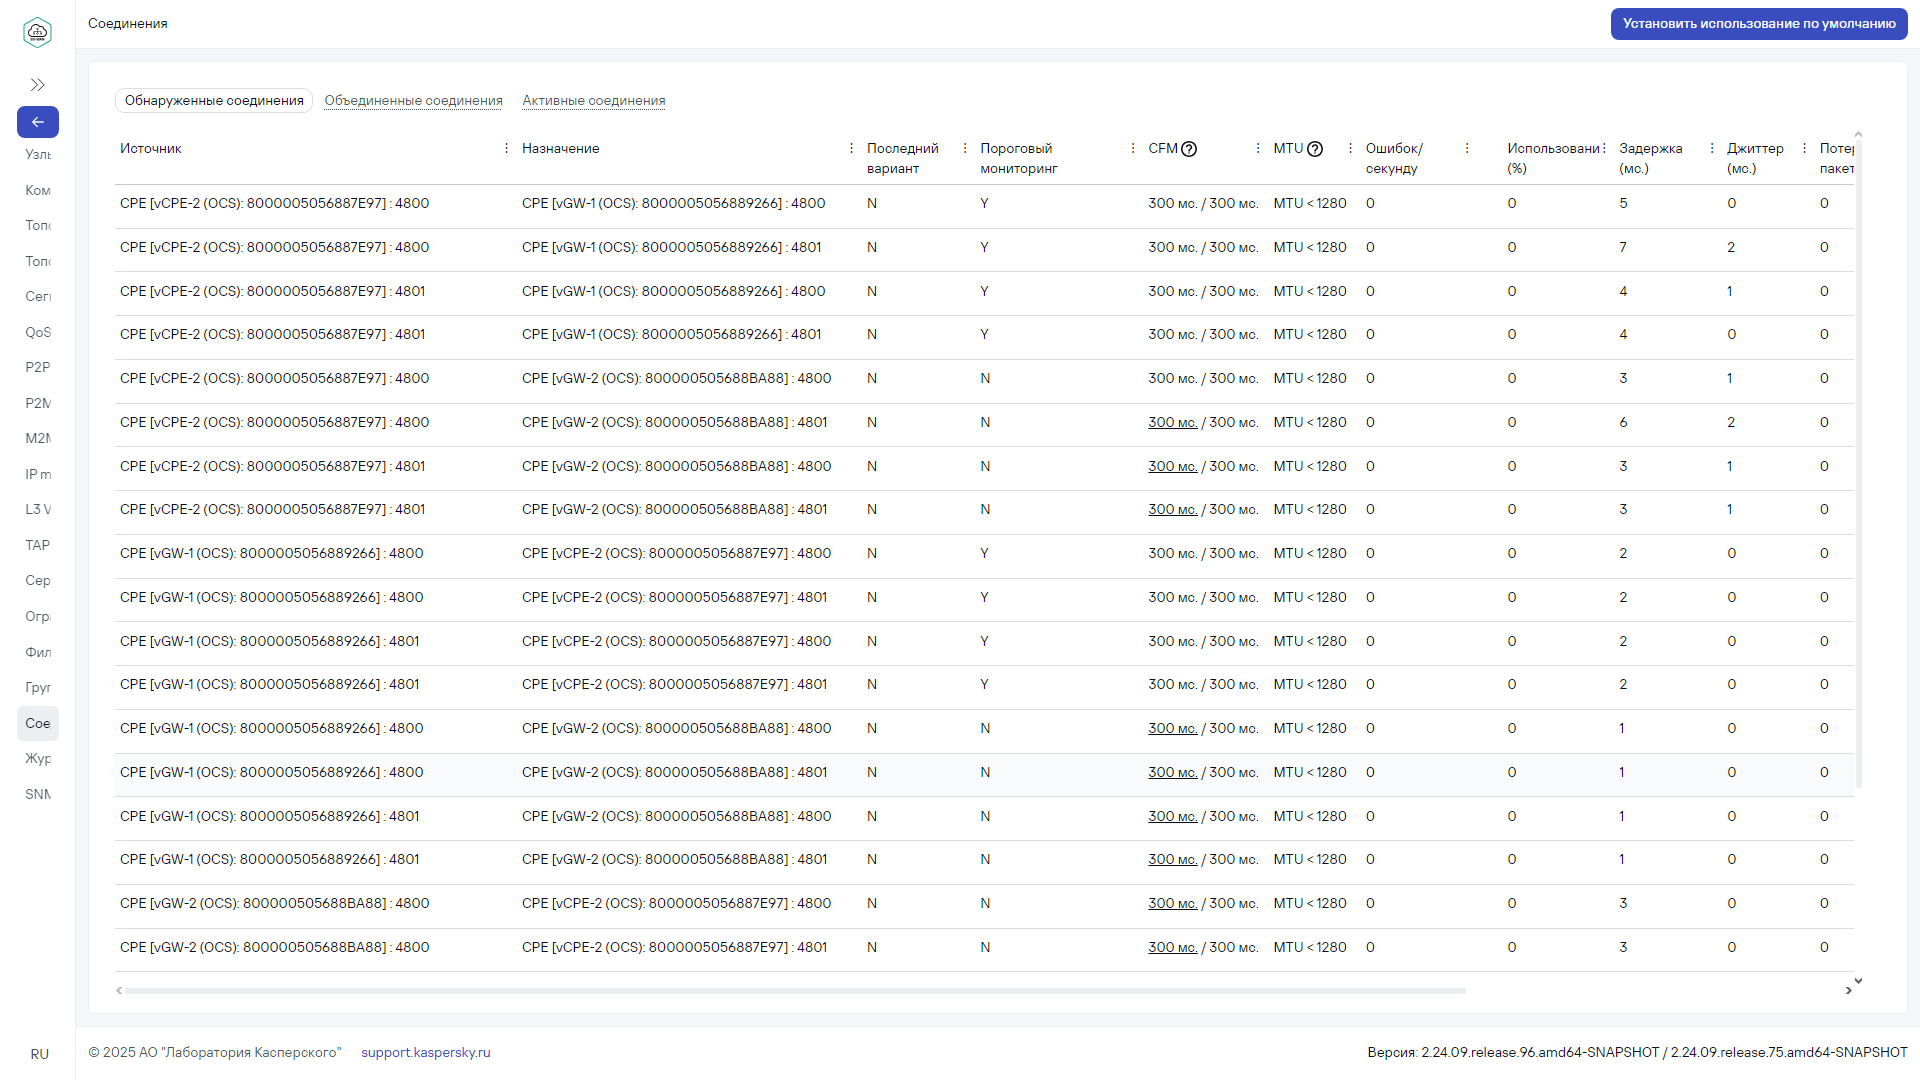This screenshot has height=1080, width=1920.
Task: Click Задержка (мс.) column header
Action: (1651, 158)
